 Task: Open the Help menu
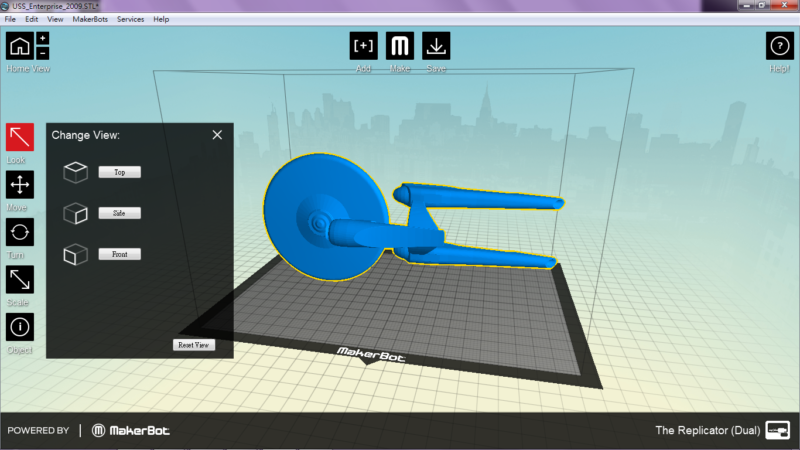point(161,19)
